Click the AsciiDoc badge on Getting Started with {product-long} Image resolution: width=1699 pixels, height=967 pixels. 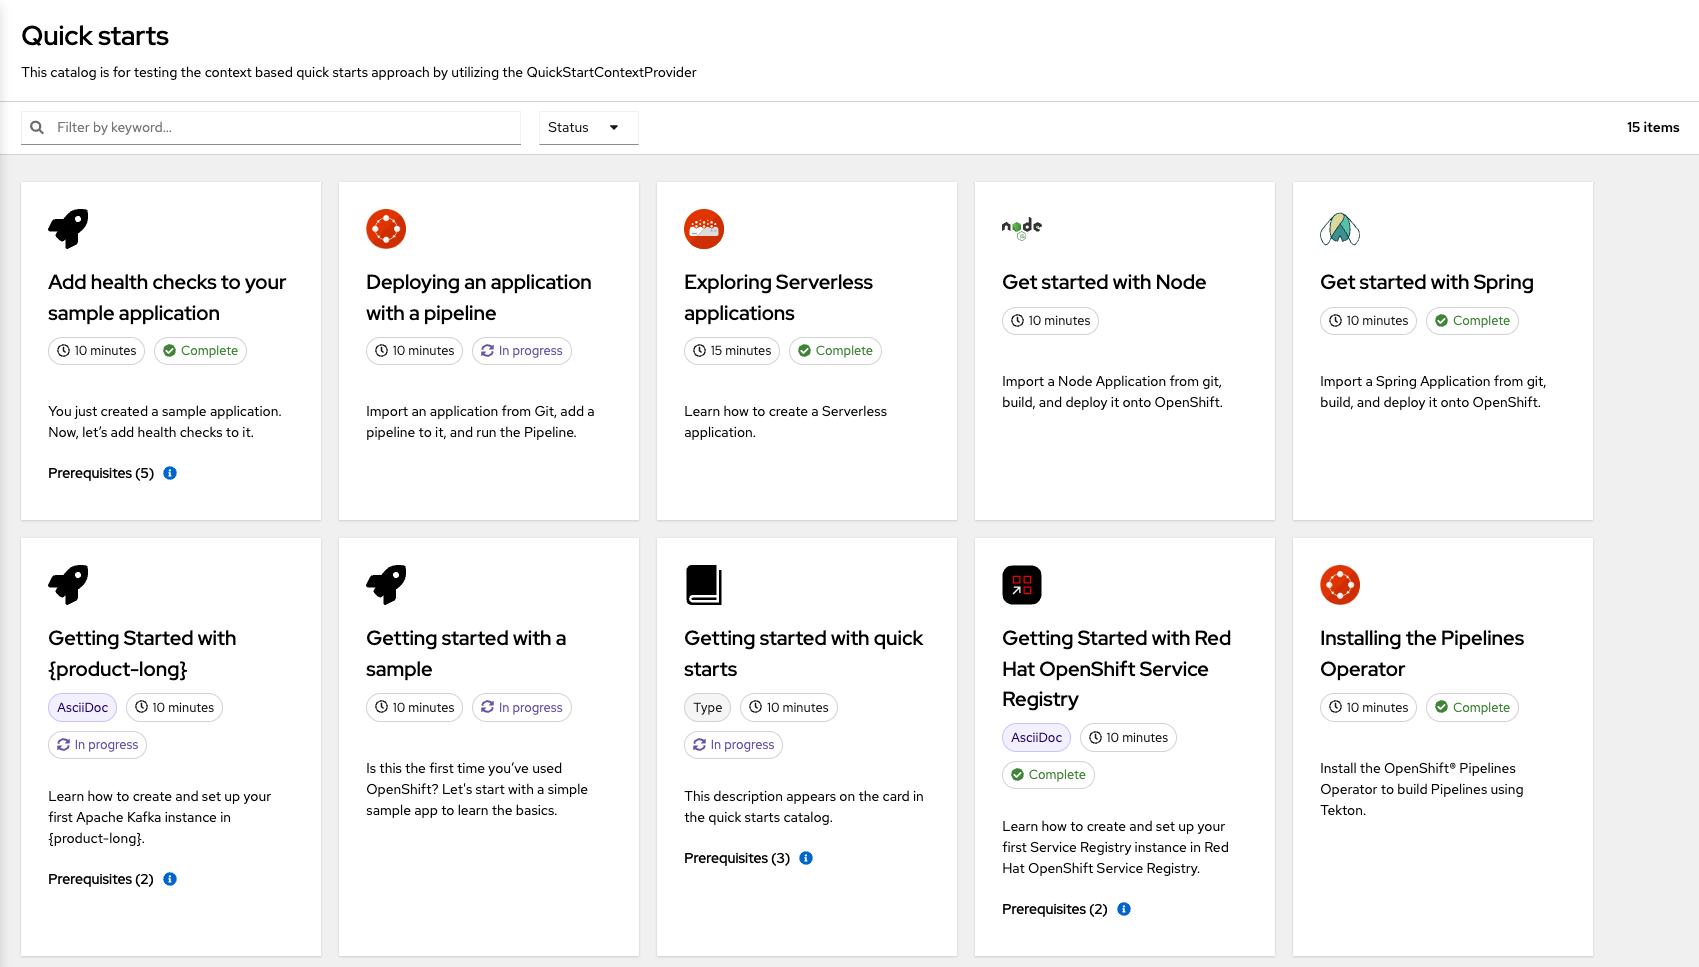tap(81, 707)
